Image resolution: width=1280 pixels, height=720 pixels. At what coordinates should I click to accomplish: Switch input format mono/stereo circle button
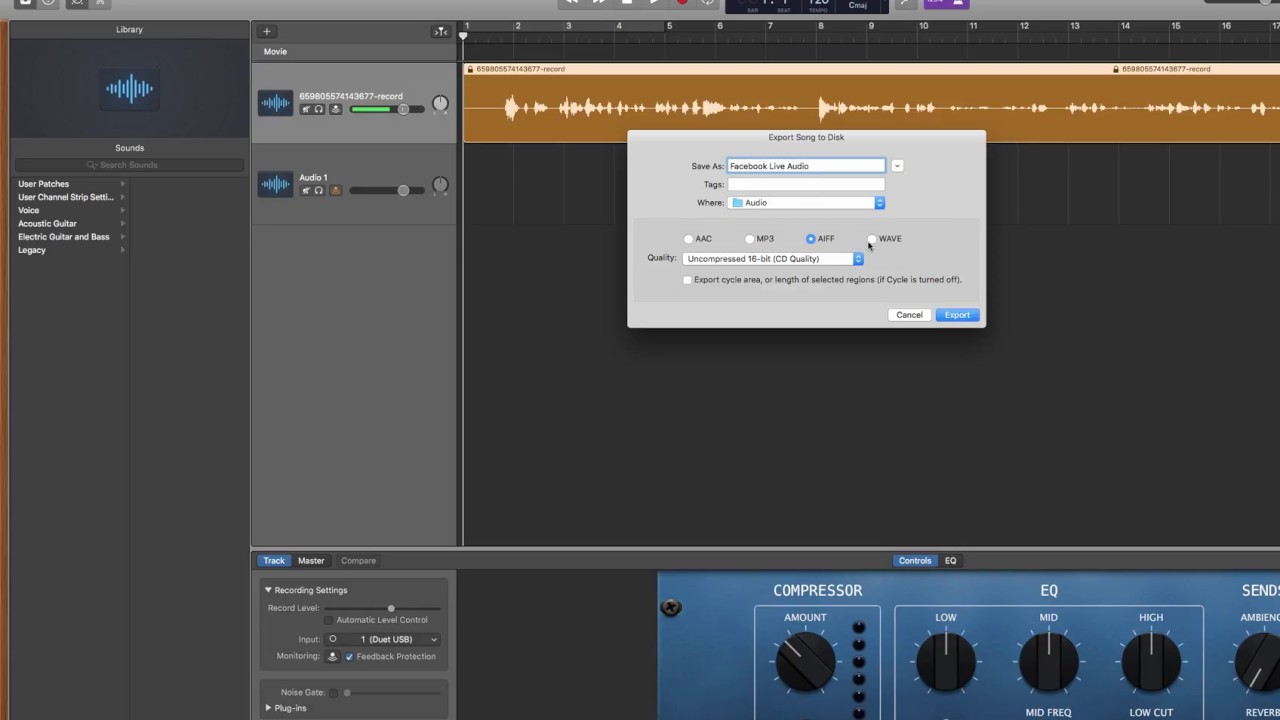[x=333, y=639]
